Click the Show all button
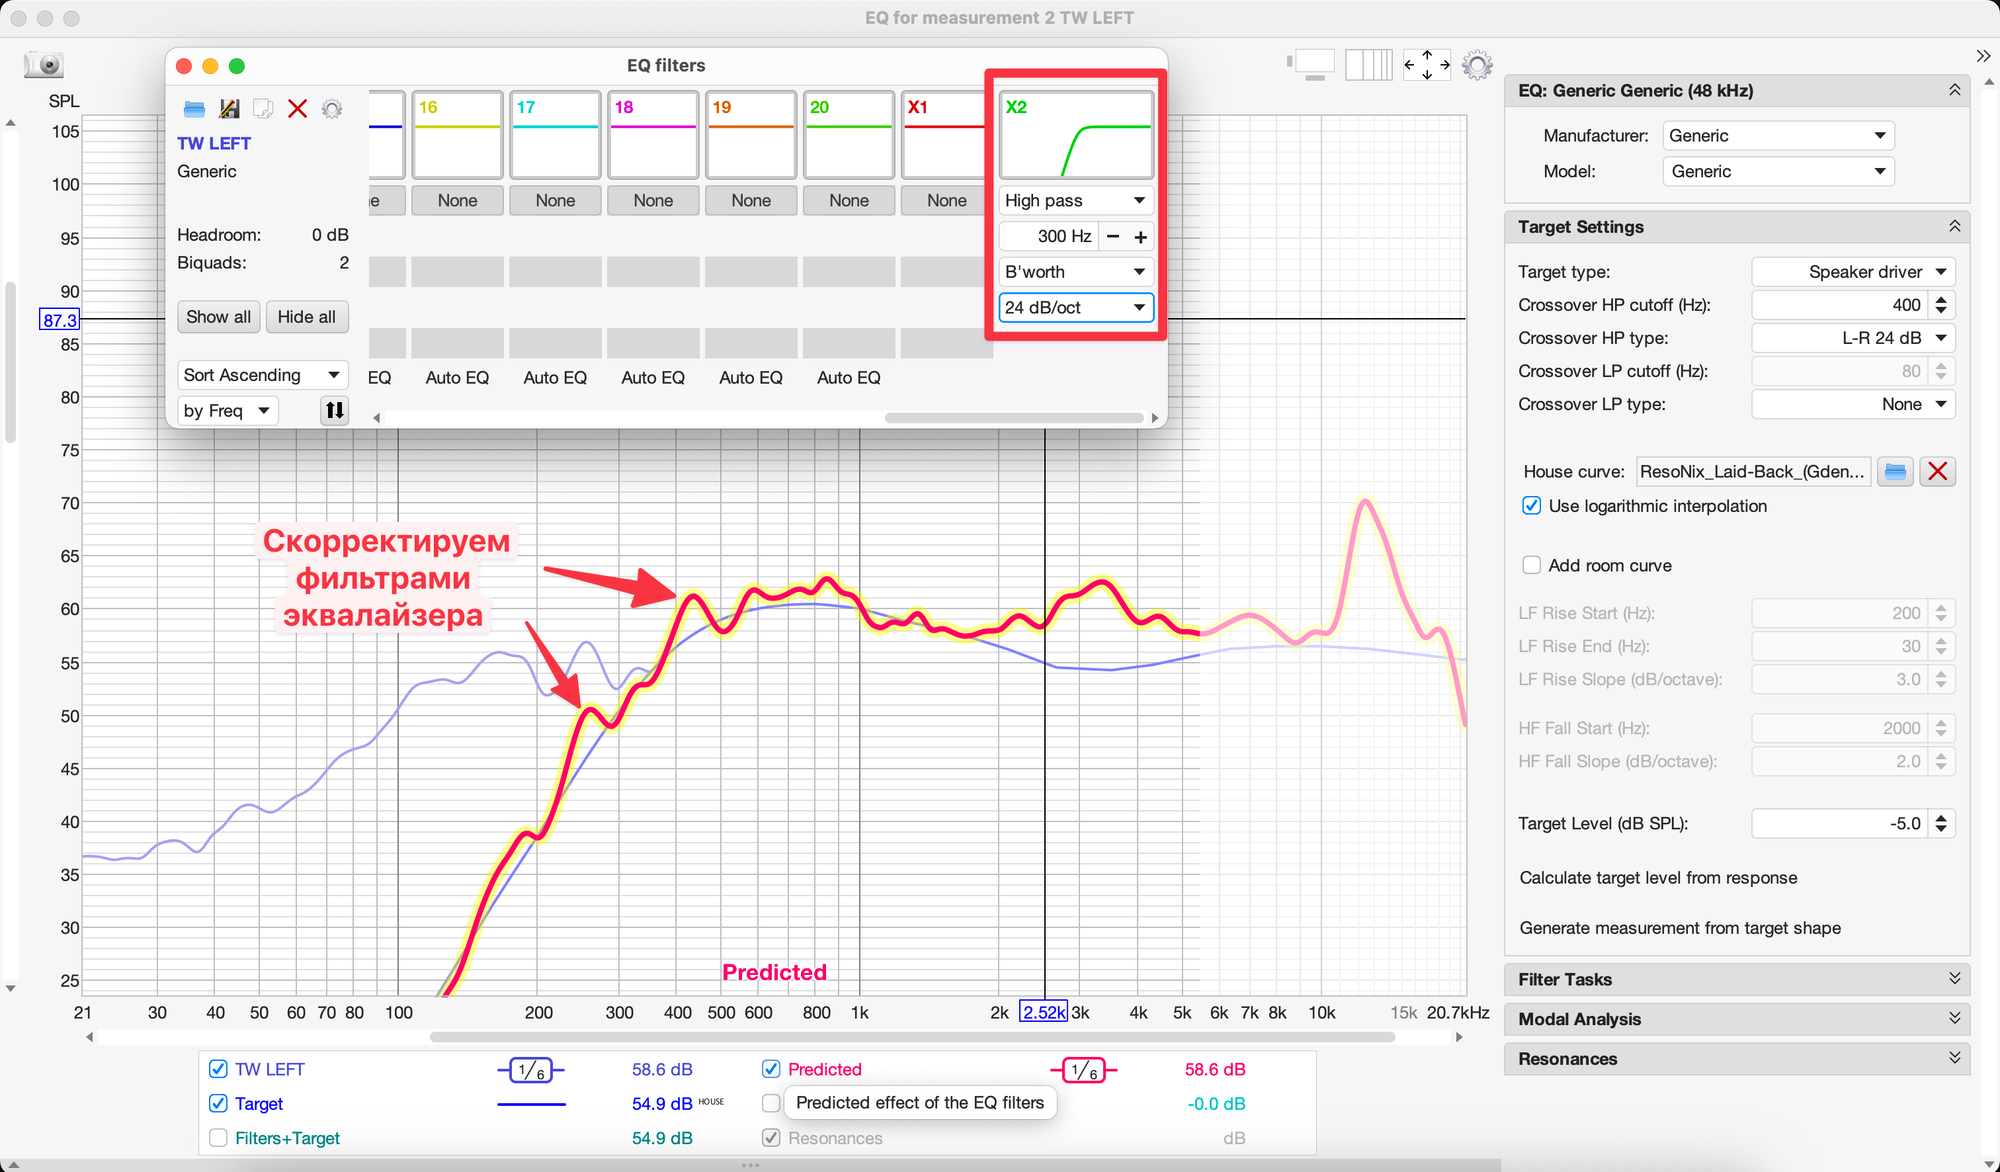This screenshot has height=1172, width=2000. [218, 317]
